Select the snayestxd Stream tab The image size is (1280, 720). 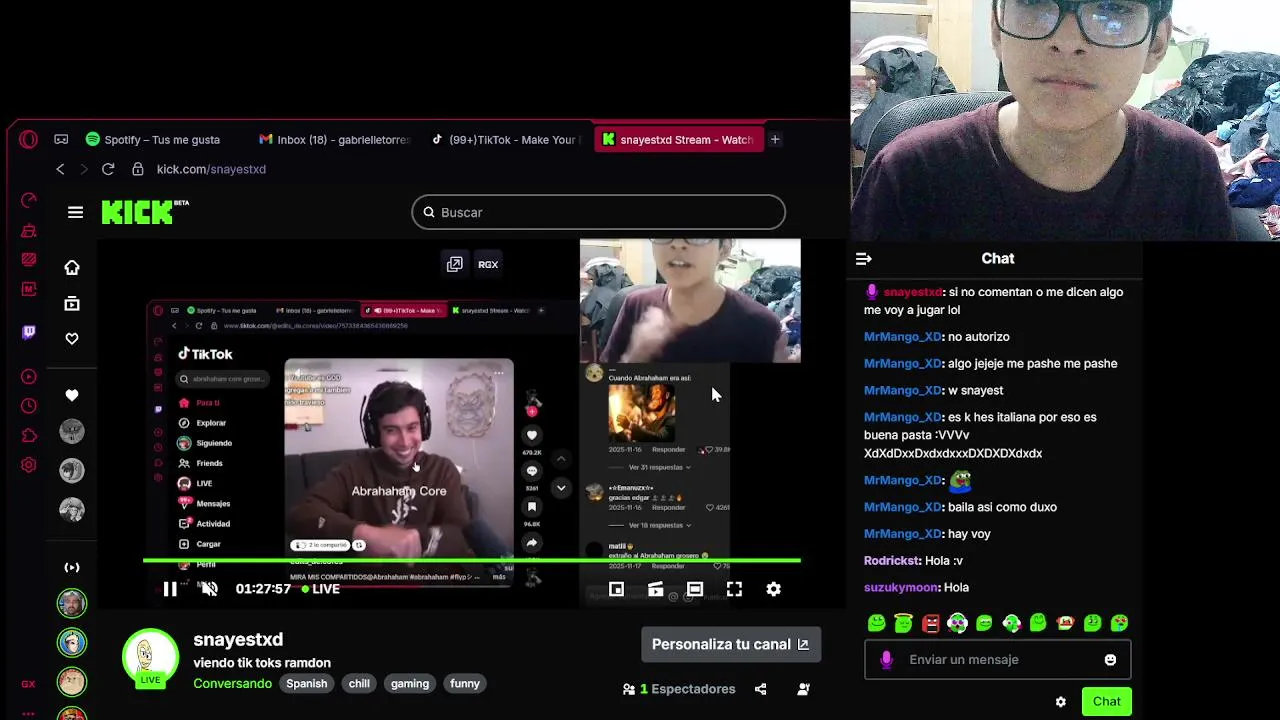point(678,140)
